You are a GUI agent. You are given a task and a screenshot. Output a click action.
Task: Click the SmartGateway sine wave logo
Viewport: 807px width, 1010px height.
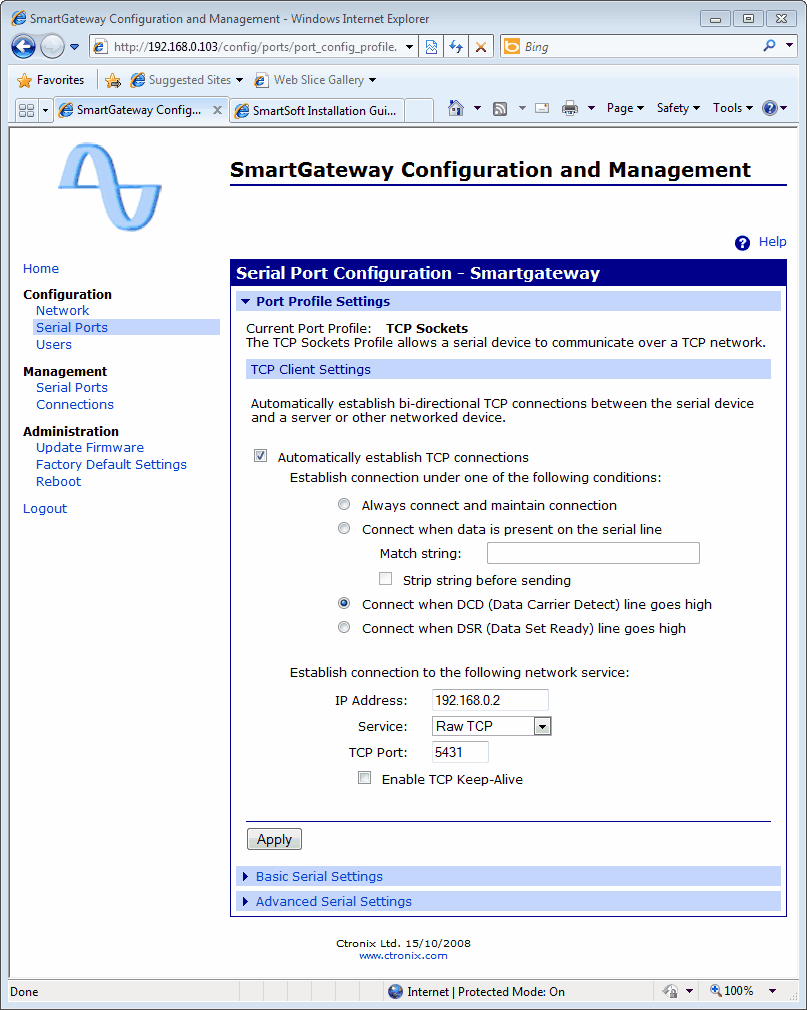(110, 187)
